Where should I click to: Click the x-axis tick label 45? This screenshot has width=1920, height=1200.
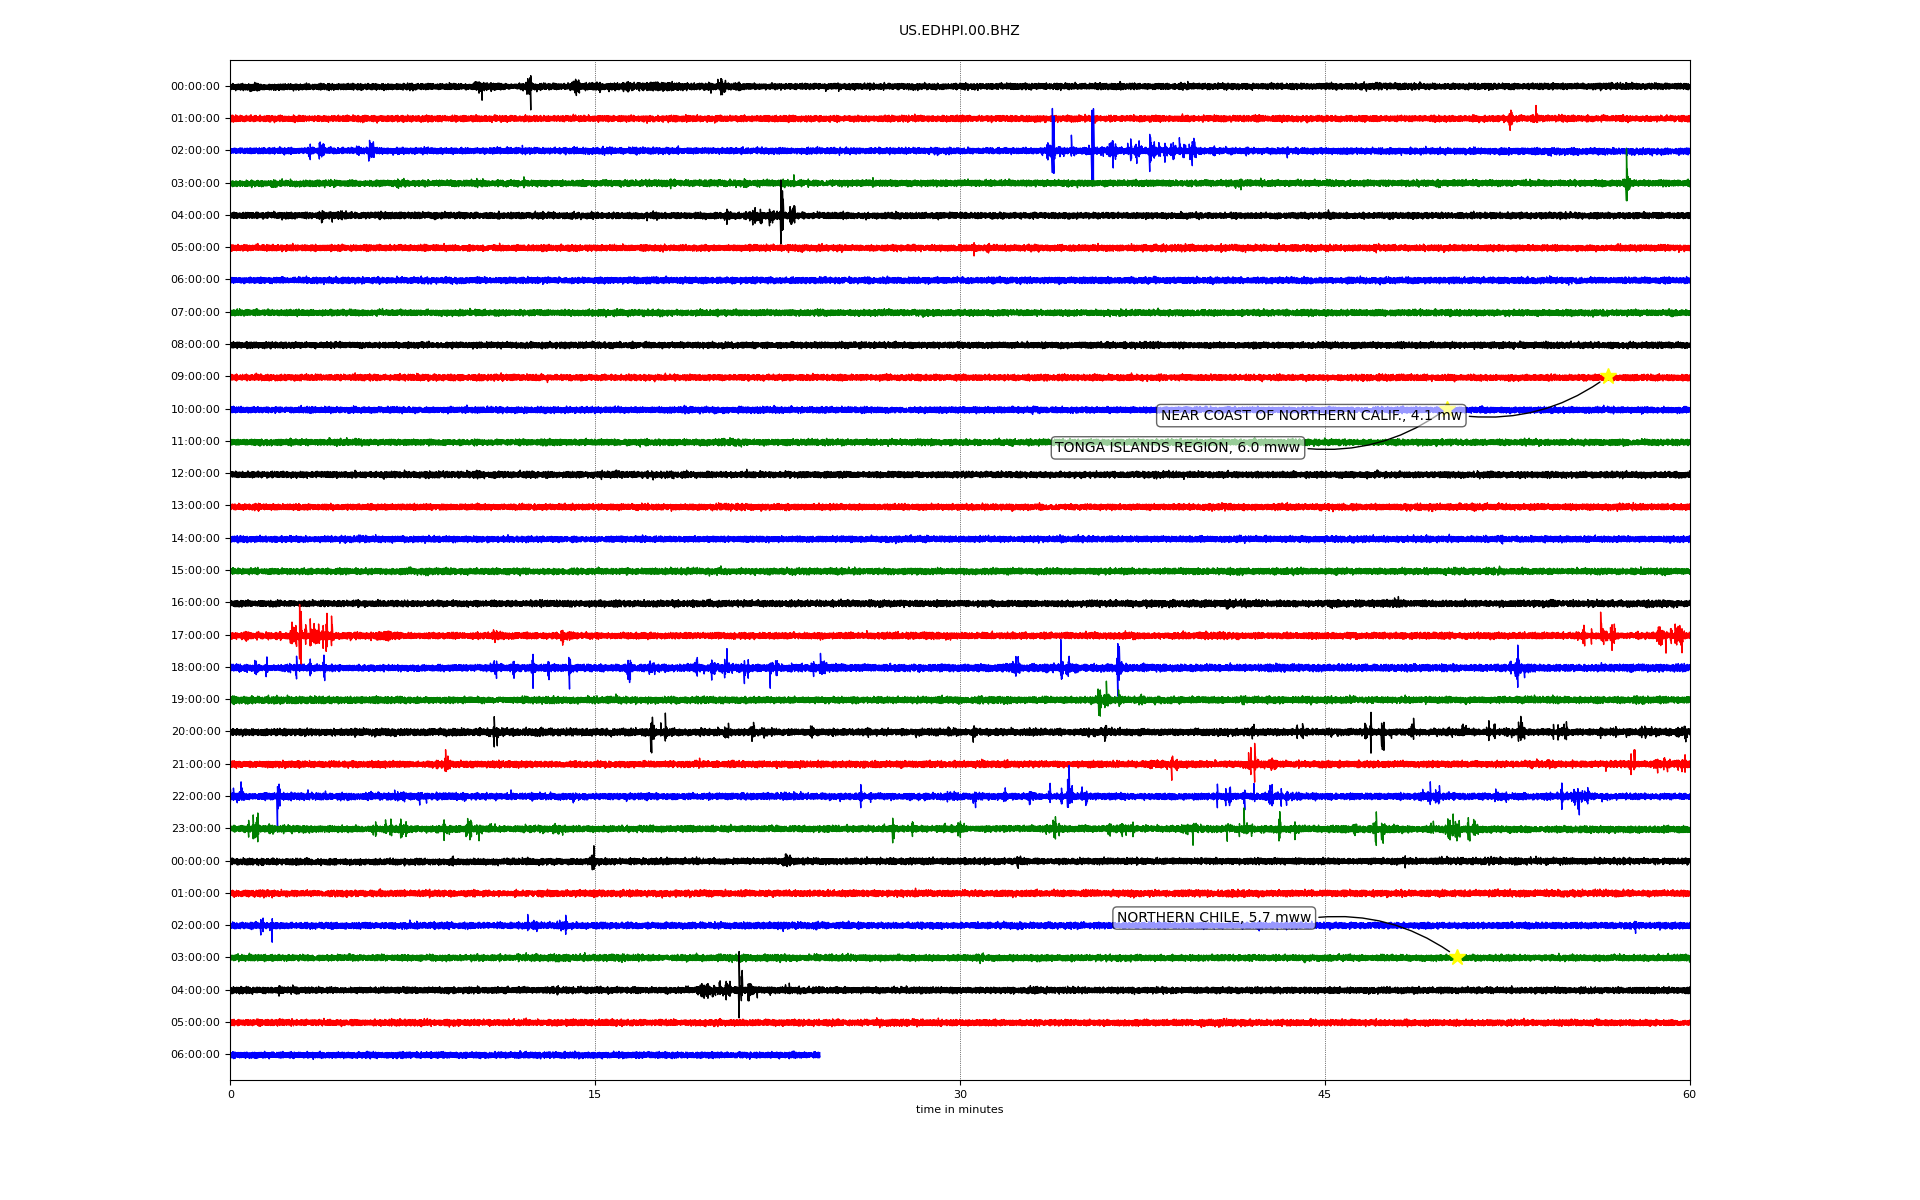pos(1325,1094)
